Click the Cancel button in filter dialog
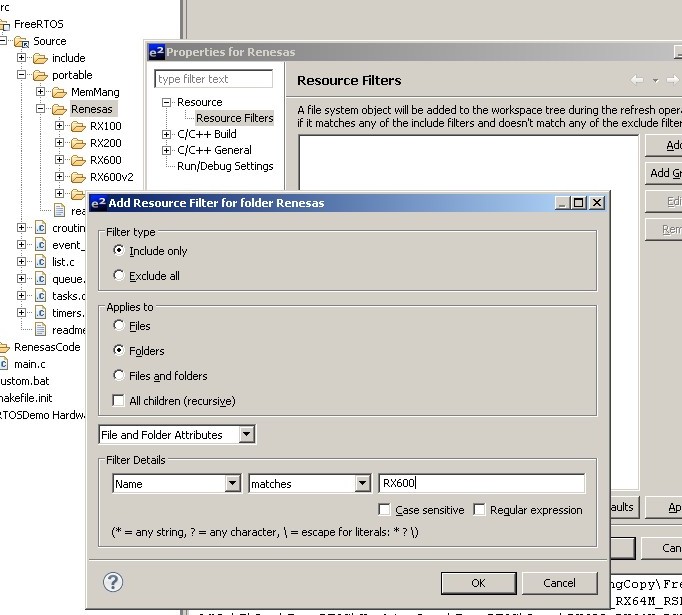682x615 pixels. tap(559, 583)
